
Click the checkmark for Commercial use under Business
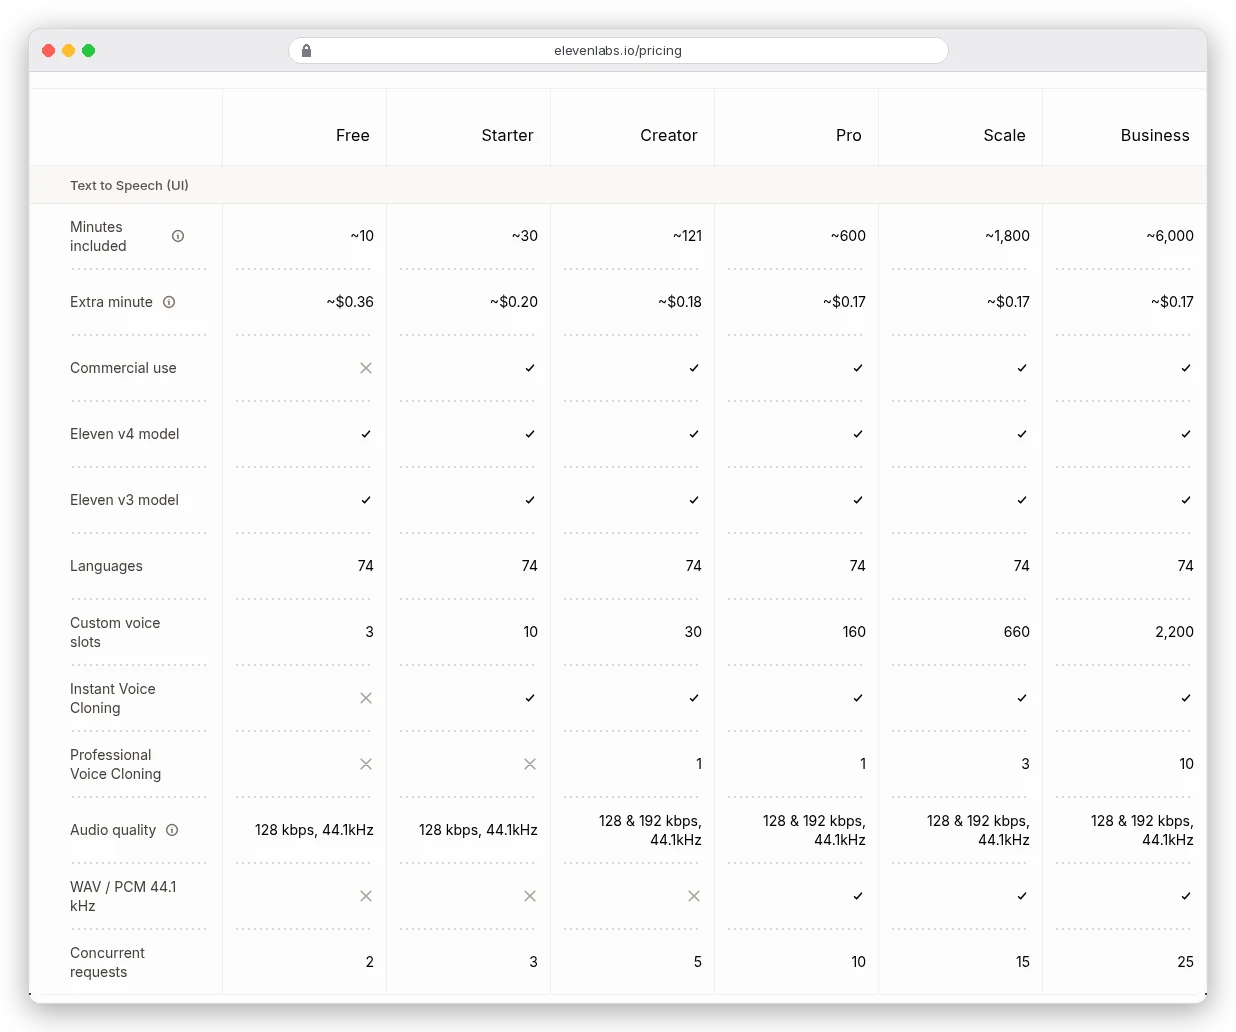(1186, 368)
